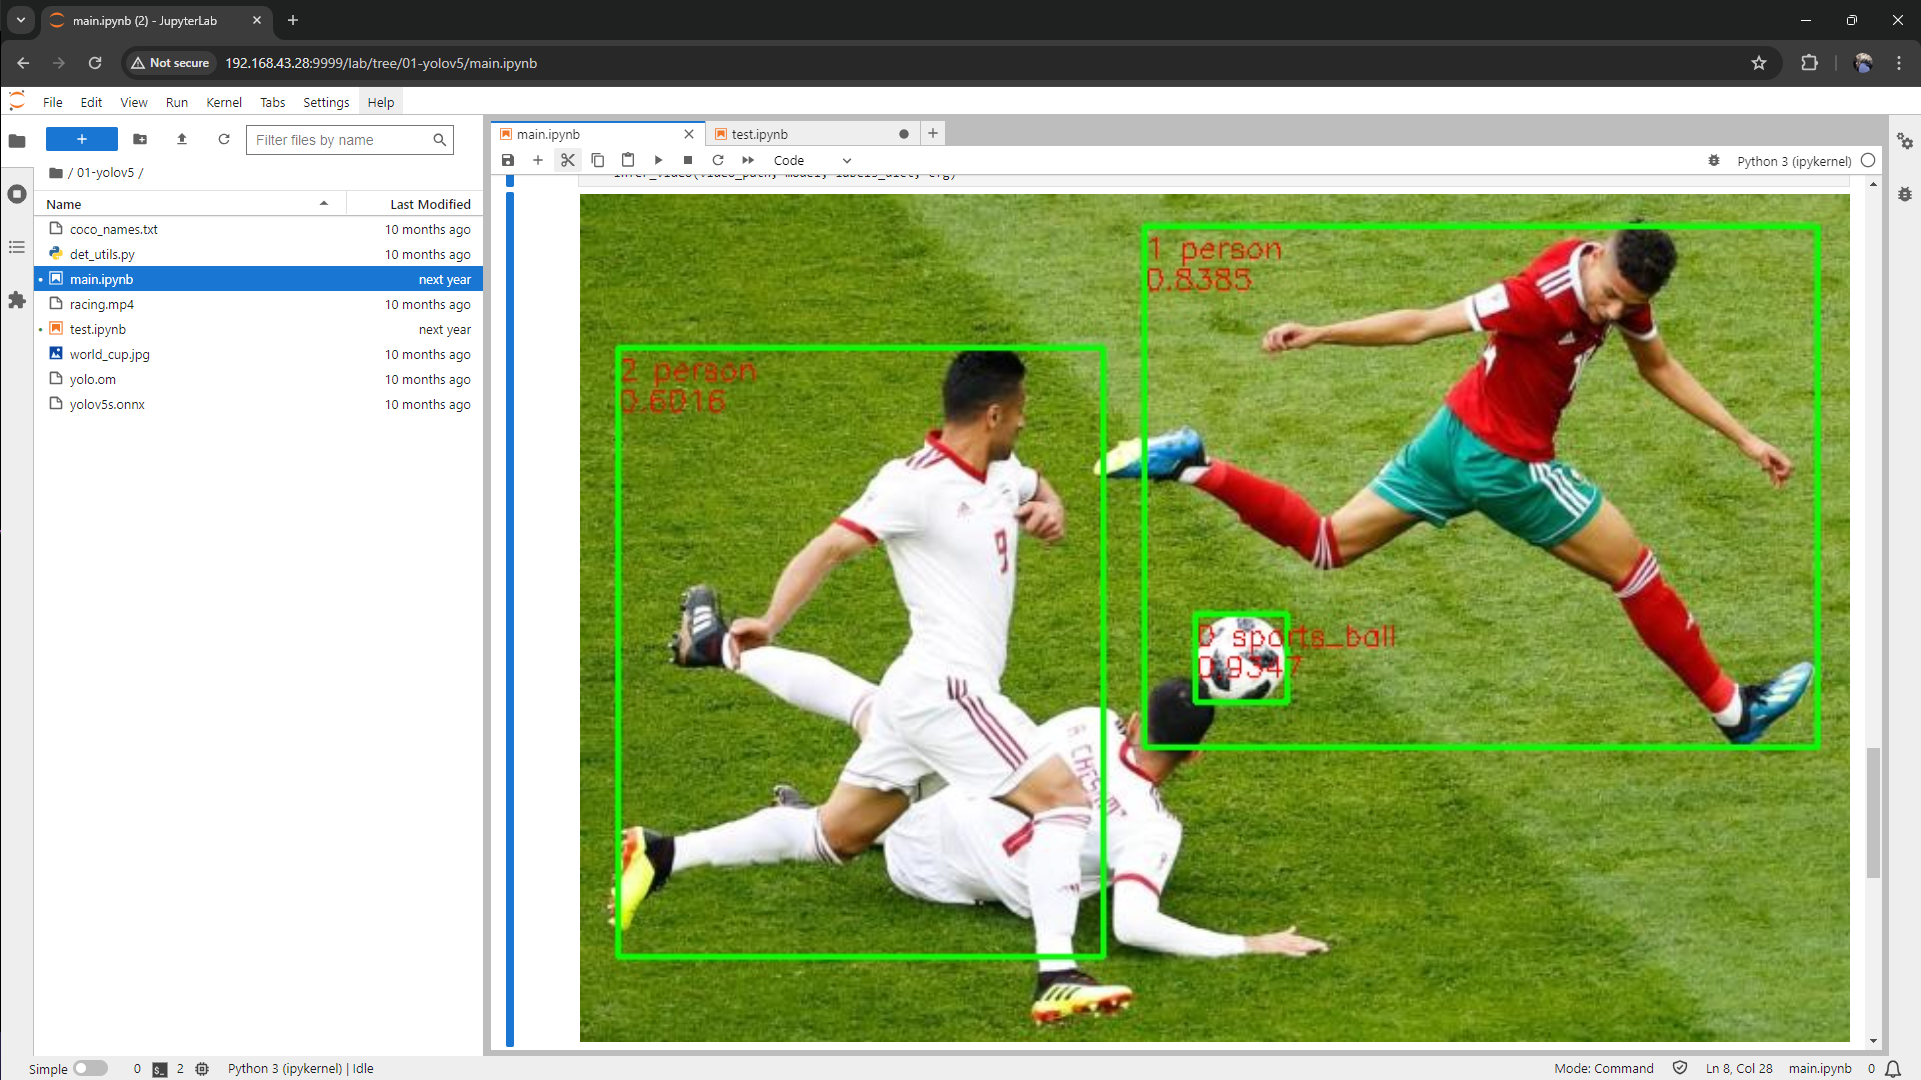The image size is (1921, 1080).
Task: Click the cut cell scissors icon
Action: click(568, 160)
